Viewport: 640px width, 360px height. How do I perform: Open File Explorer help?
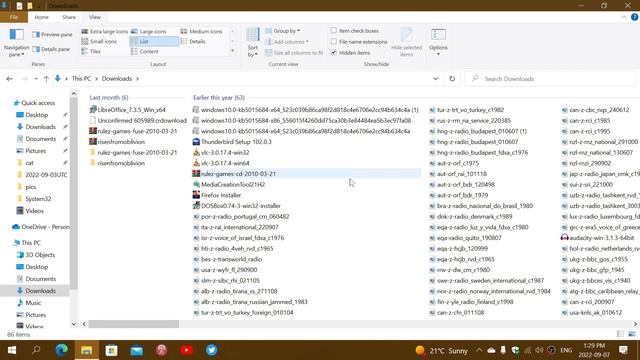point(634,17)
